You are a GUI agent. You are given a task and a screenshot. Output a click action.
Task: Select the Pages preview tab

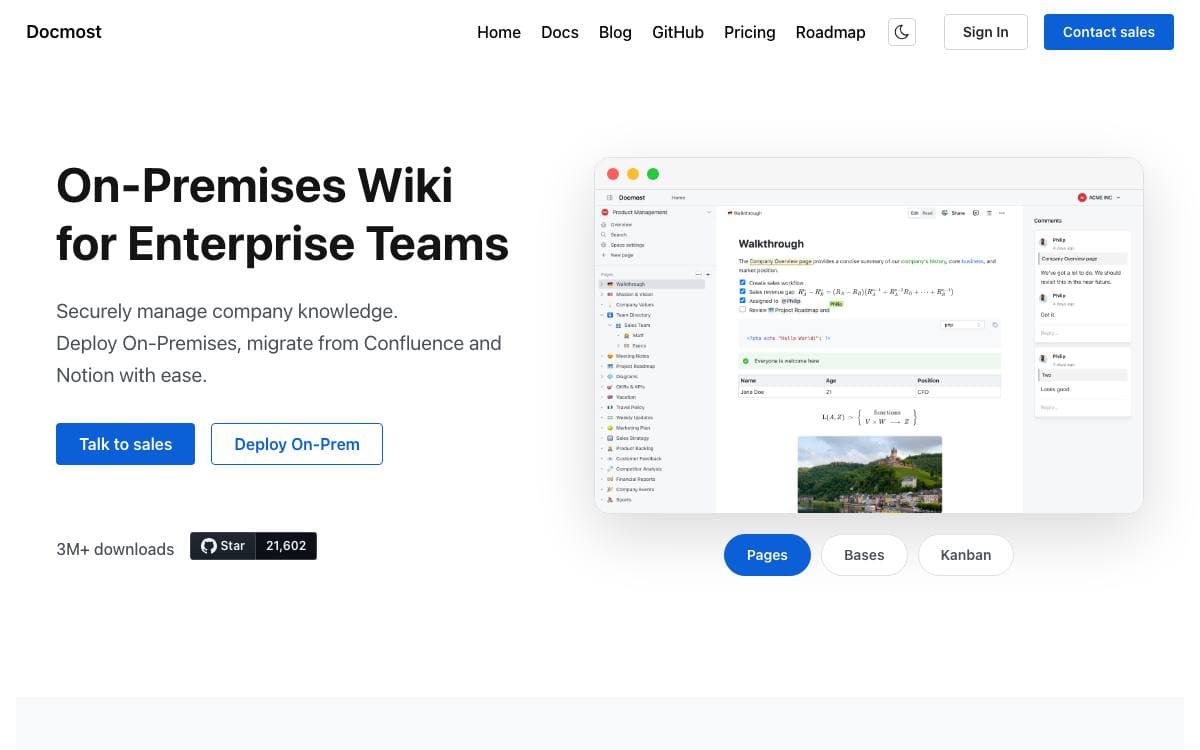click(x=767, y=555)
